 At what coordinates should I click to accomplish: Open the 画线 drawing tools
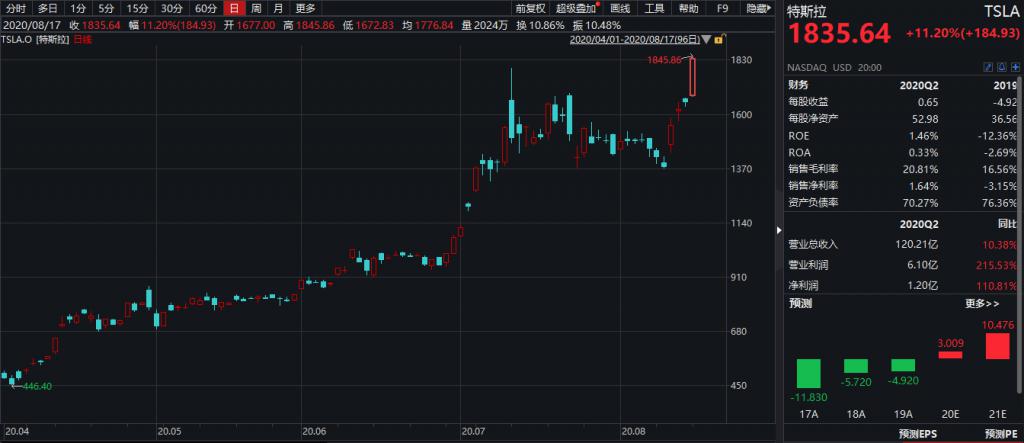(x=620, y=8)
